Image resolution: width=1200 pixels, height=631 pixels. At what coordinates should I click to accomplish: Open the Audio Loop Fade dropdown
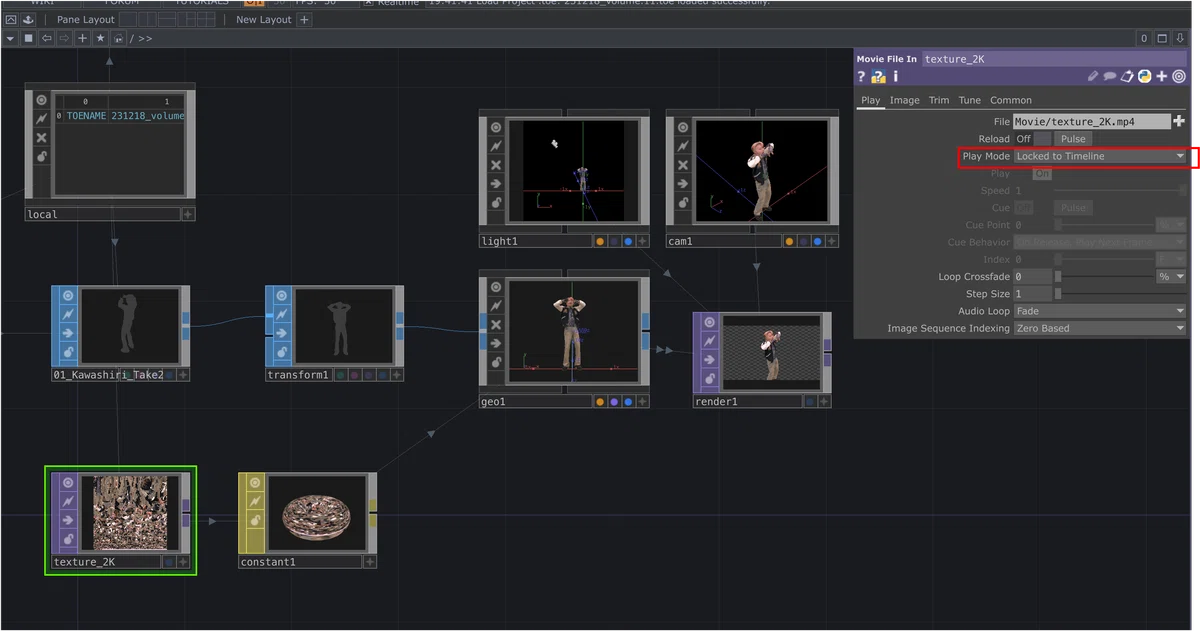pyautogui.click(x=1100, y=311)
